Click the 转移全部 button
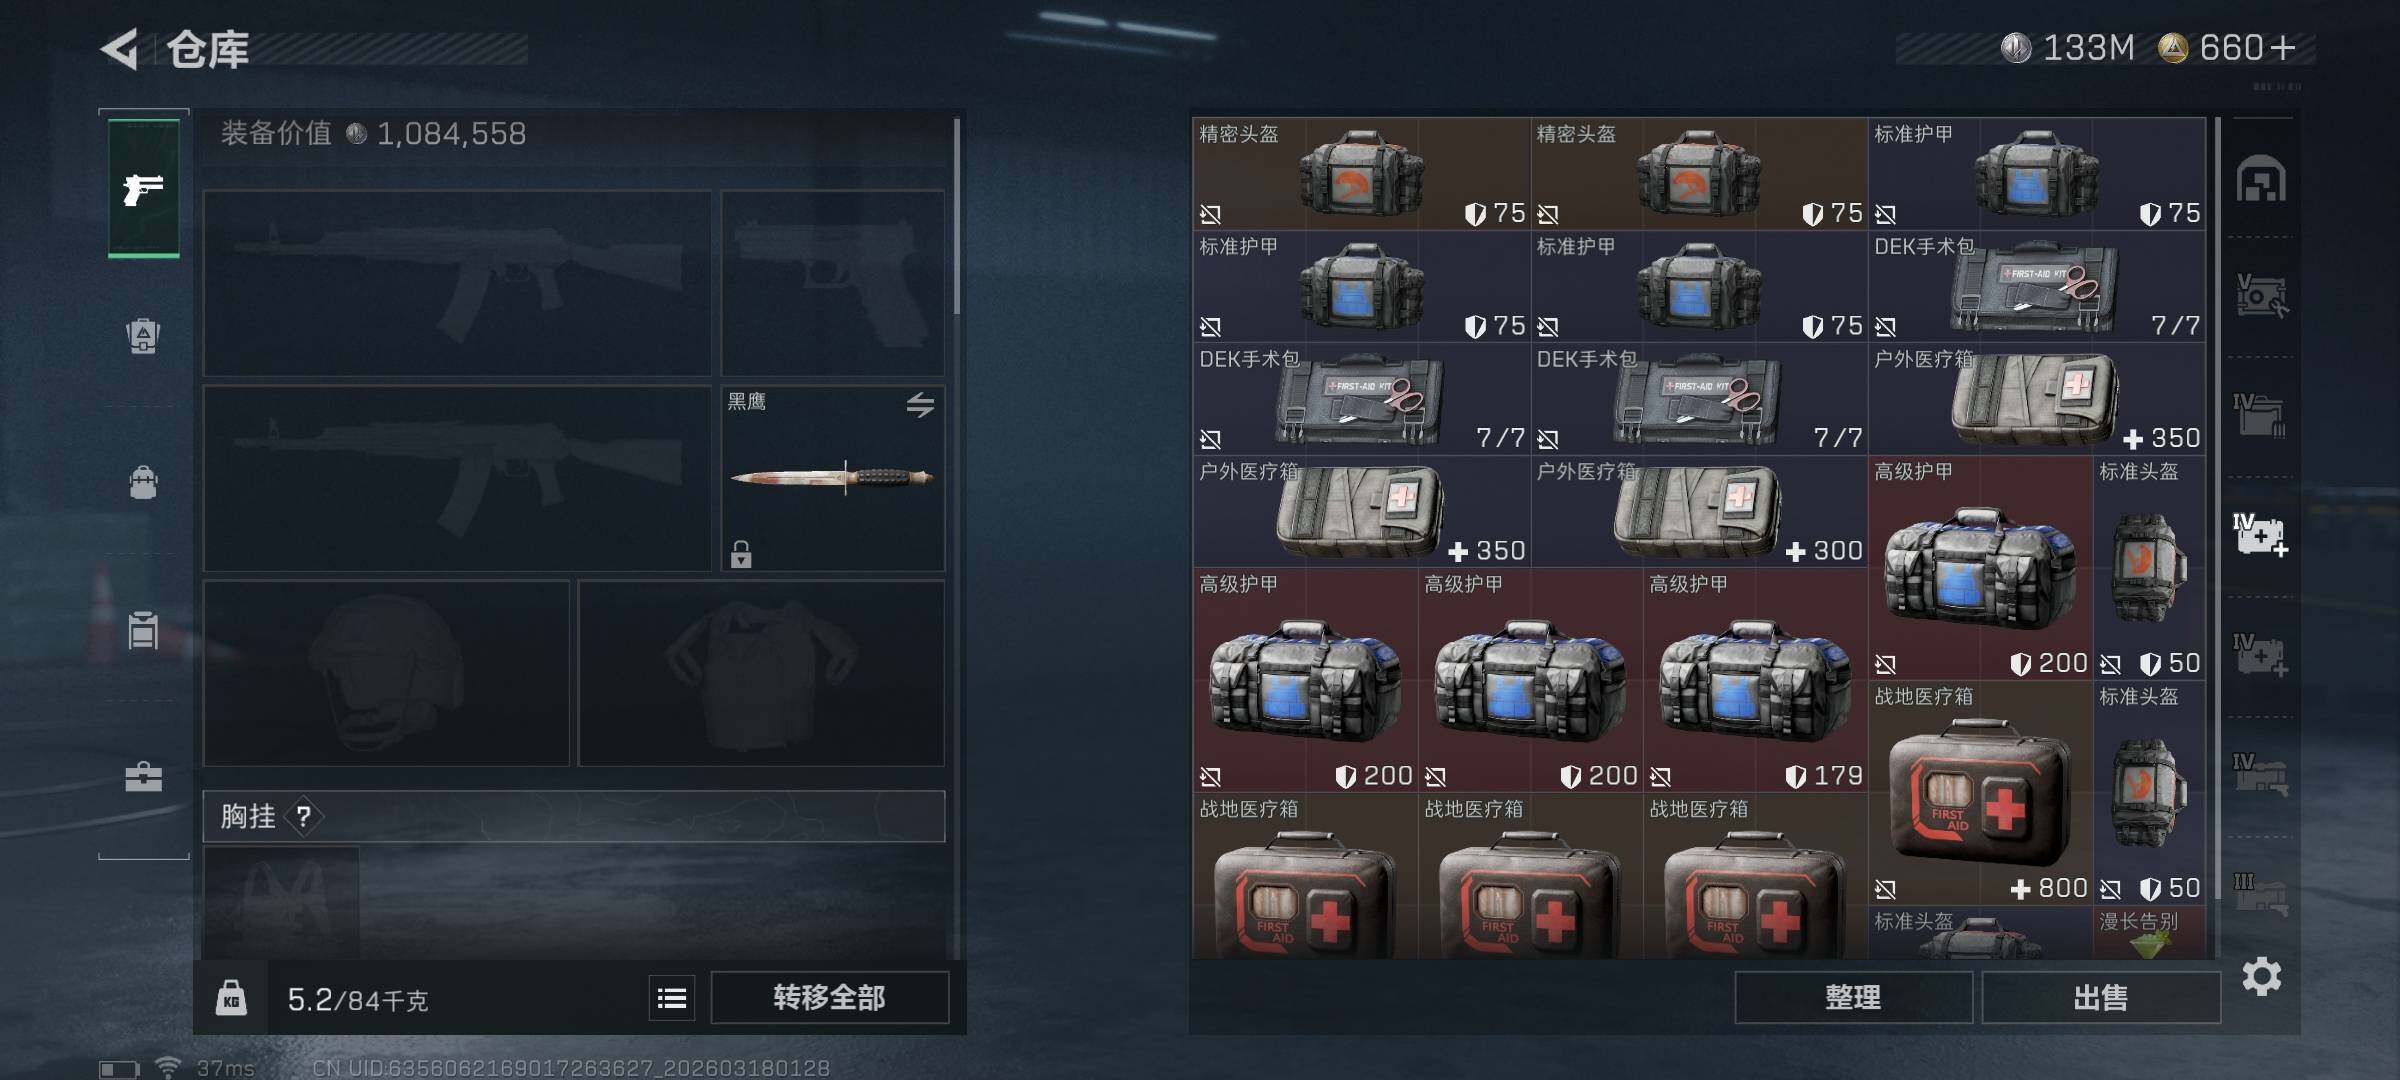 pos(829,997)
